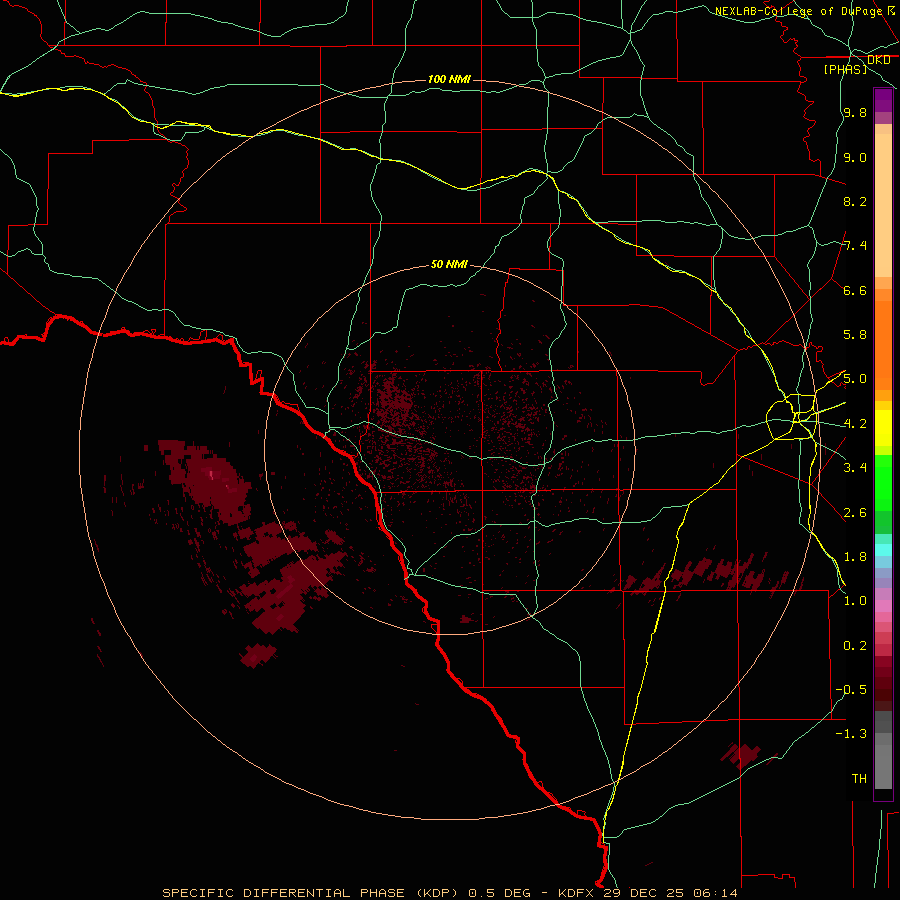Image resolution: width=900 pixels, height=900 pixels.
Task: Click the 4.2 value on the color scale
Action: coord(855,424)
